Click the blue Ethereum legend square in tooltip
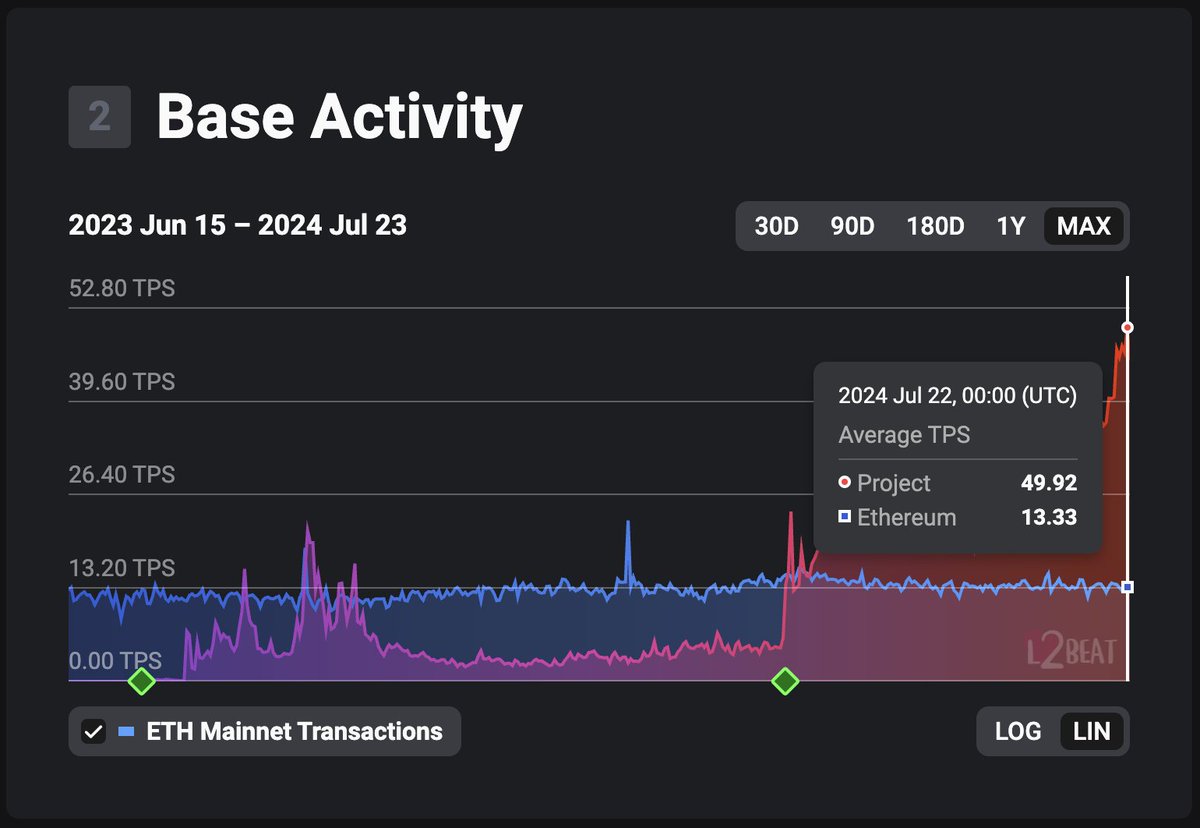The image size is (1200, 828). click(845, 518)
